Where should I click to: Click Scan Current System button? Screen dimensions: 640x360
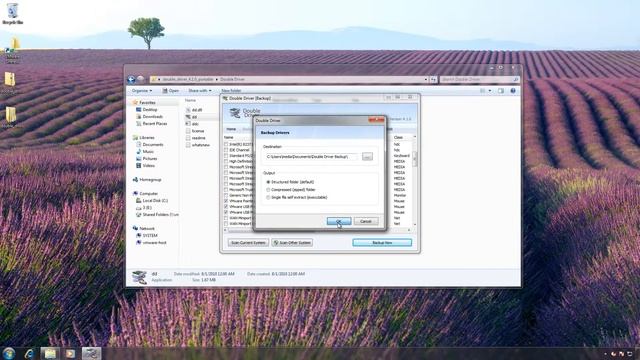click(248, 242)
